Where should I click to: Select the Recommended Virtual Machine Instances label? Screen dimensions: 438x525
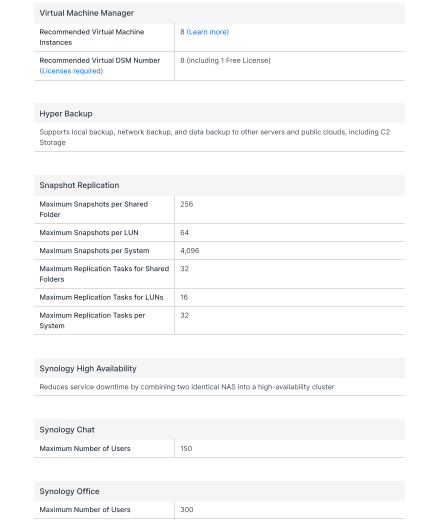click(92, 37)
